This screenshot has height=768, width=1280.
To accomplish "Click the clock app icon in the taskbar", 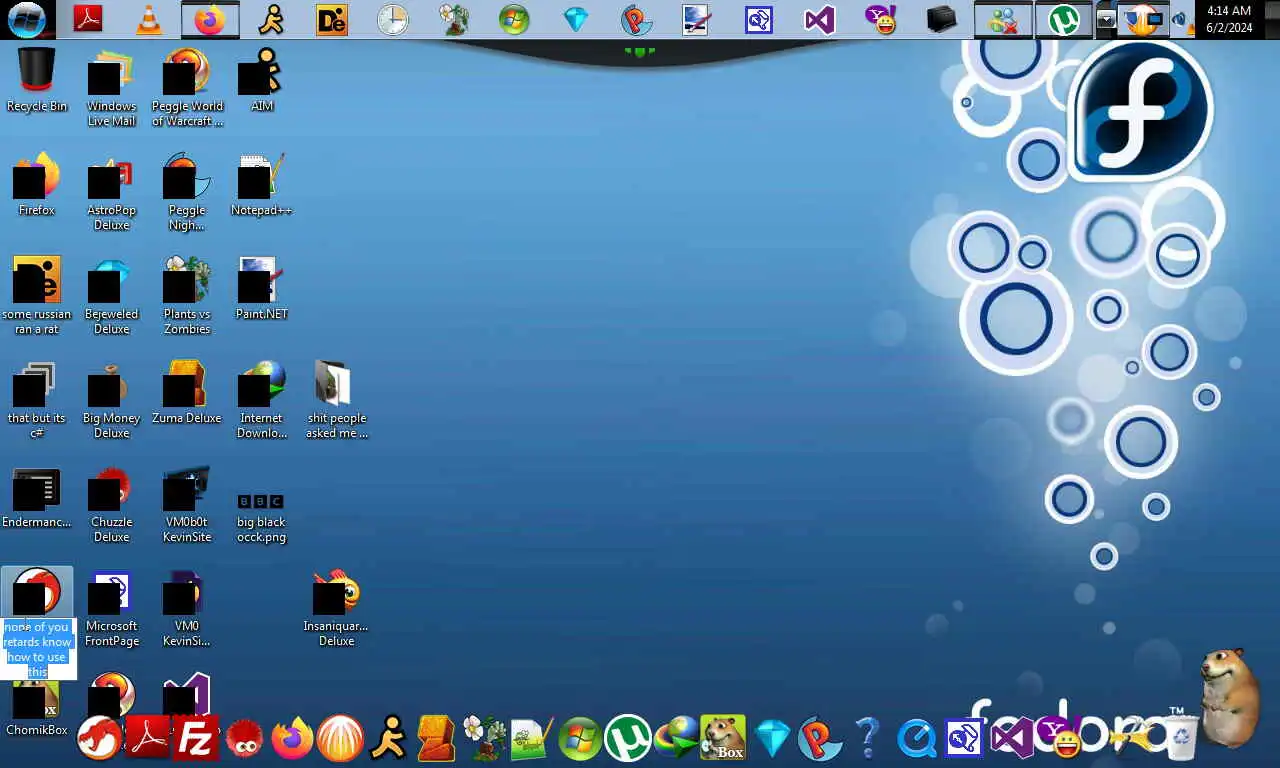I will [x=392, y=19].
